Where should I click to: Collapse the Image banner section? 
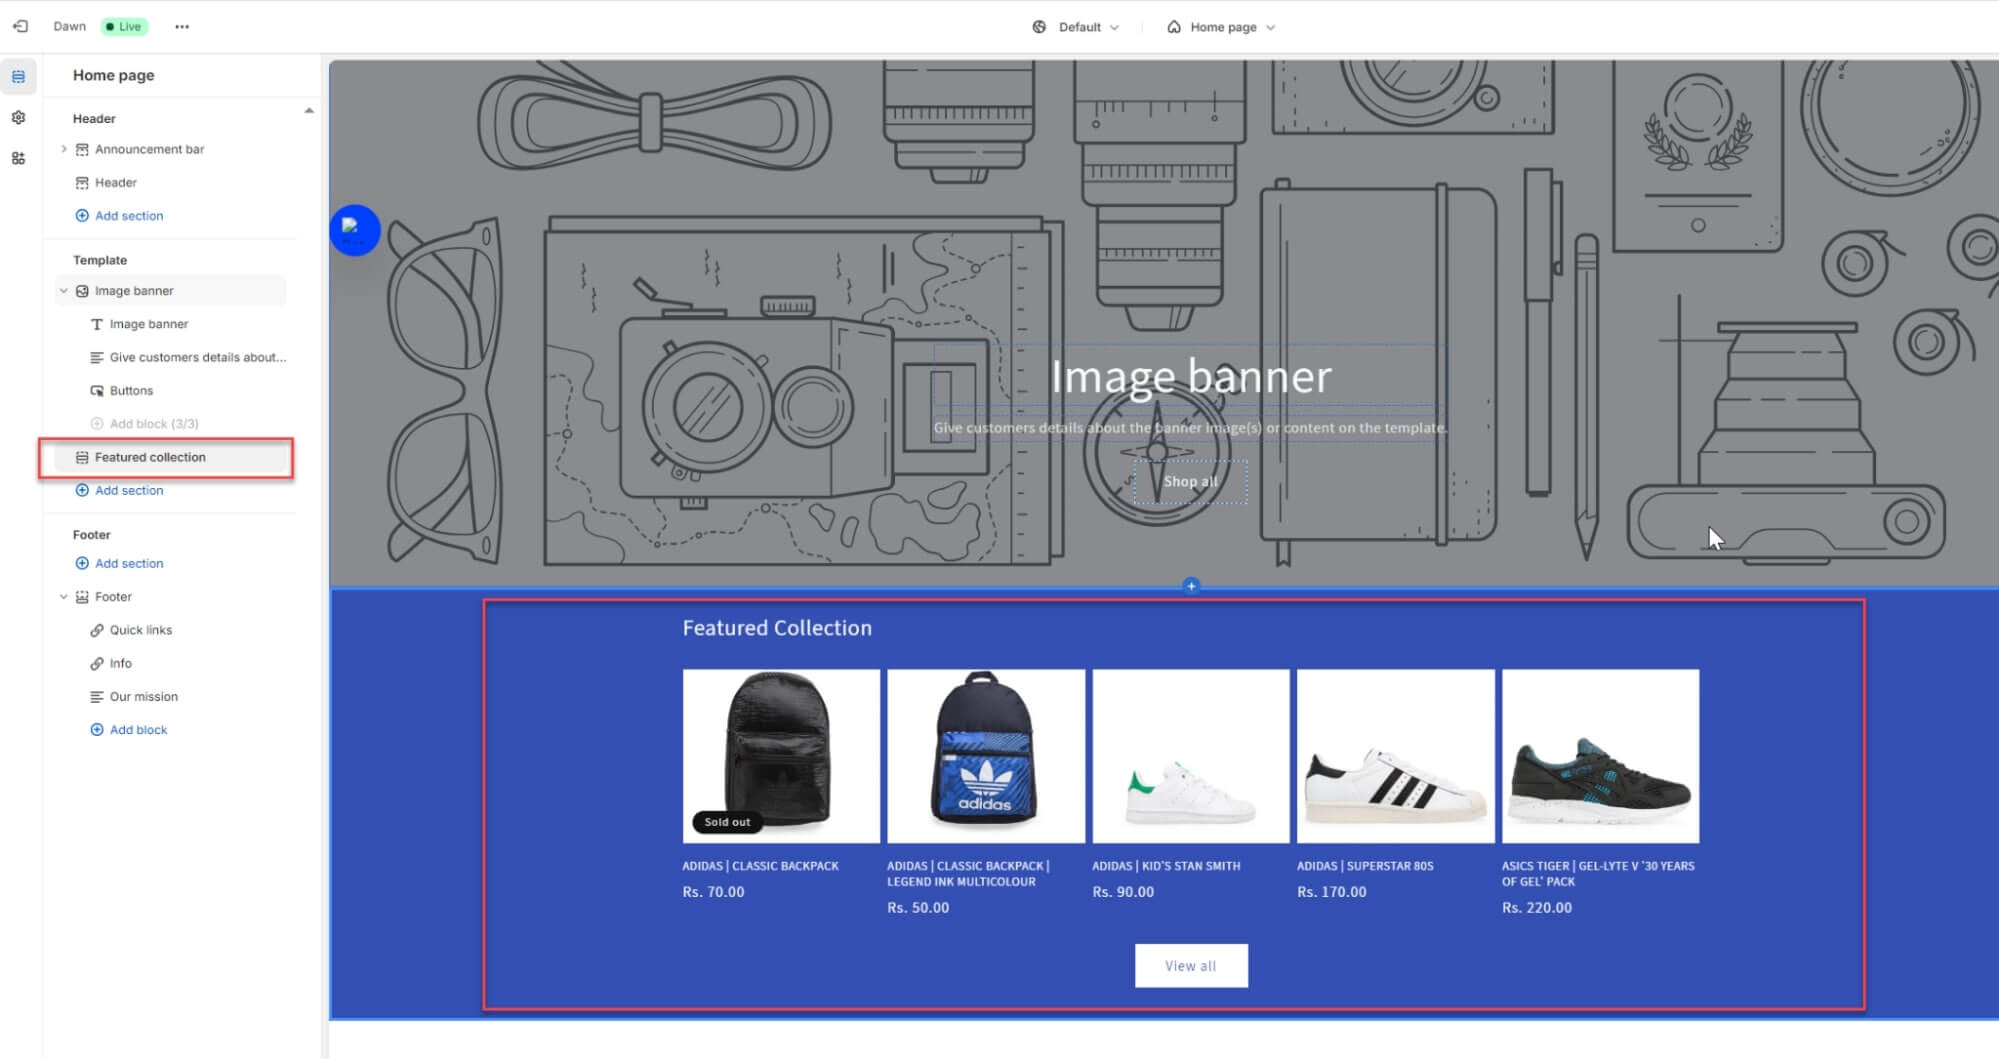(x=64, y=291)
